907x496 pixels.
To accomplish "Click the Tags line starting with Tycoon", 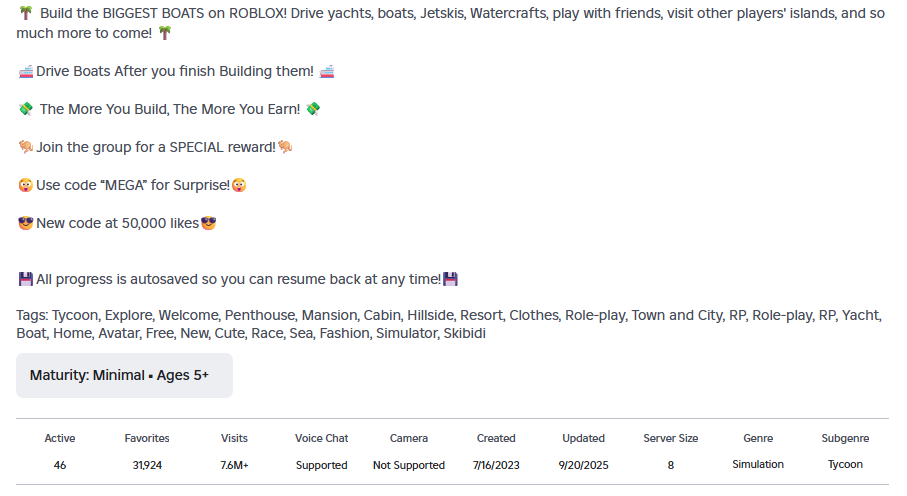I will pos(449,324).
